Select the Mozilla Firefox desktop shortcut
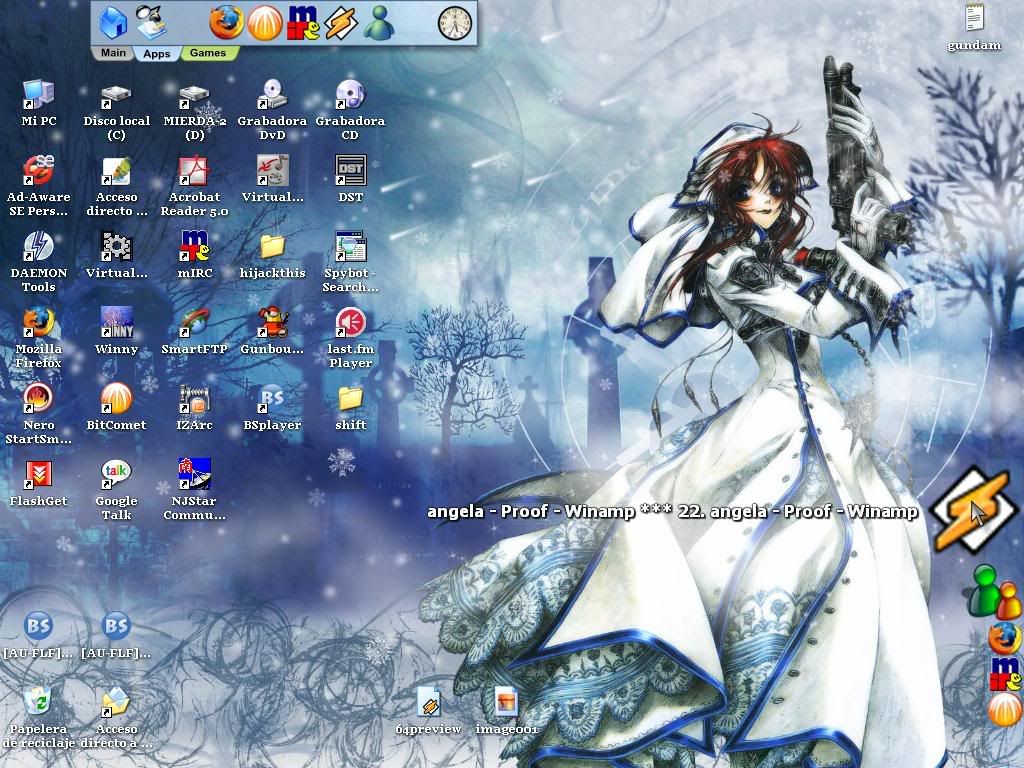 click(x=39, y=338)
